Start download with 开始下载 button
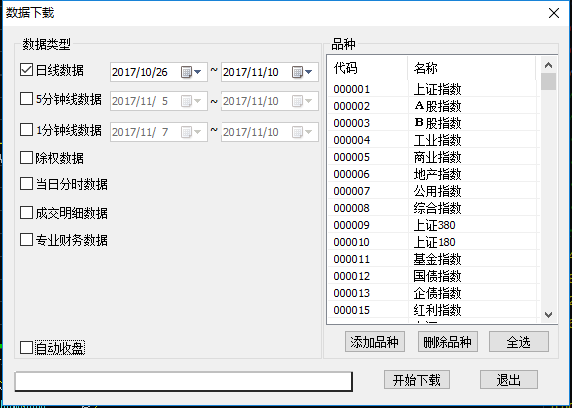This screenshot has width=572, height=408. point(417,380)
